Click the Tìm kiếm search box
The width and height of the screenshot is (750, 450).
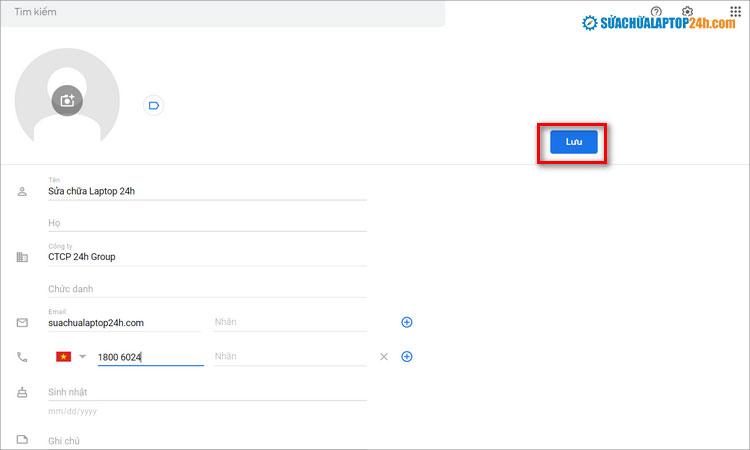point(223,13)
